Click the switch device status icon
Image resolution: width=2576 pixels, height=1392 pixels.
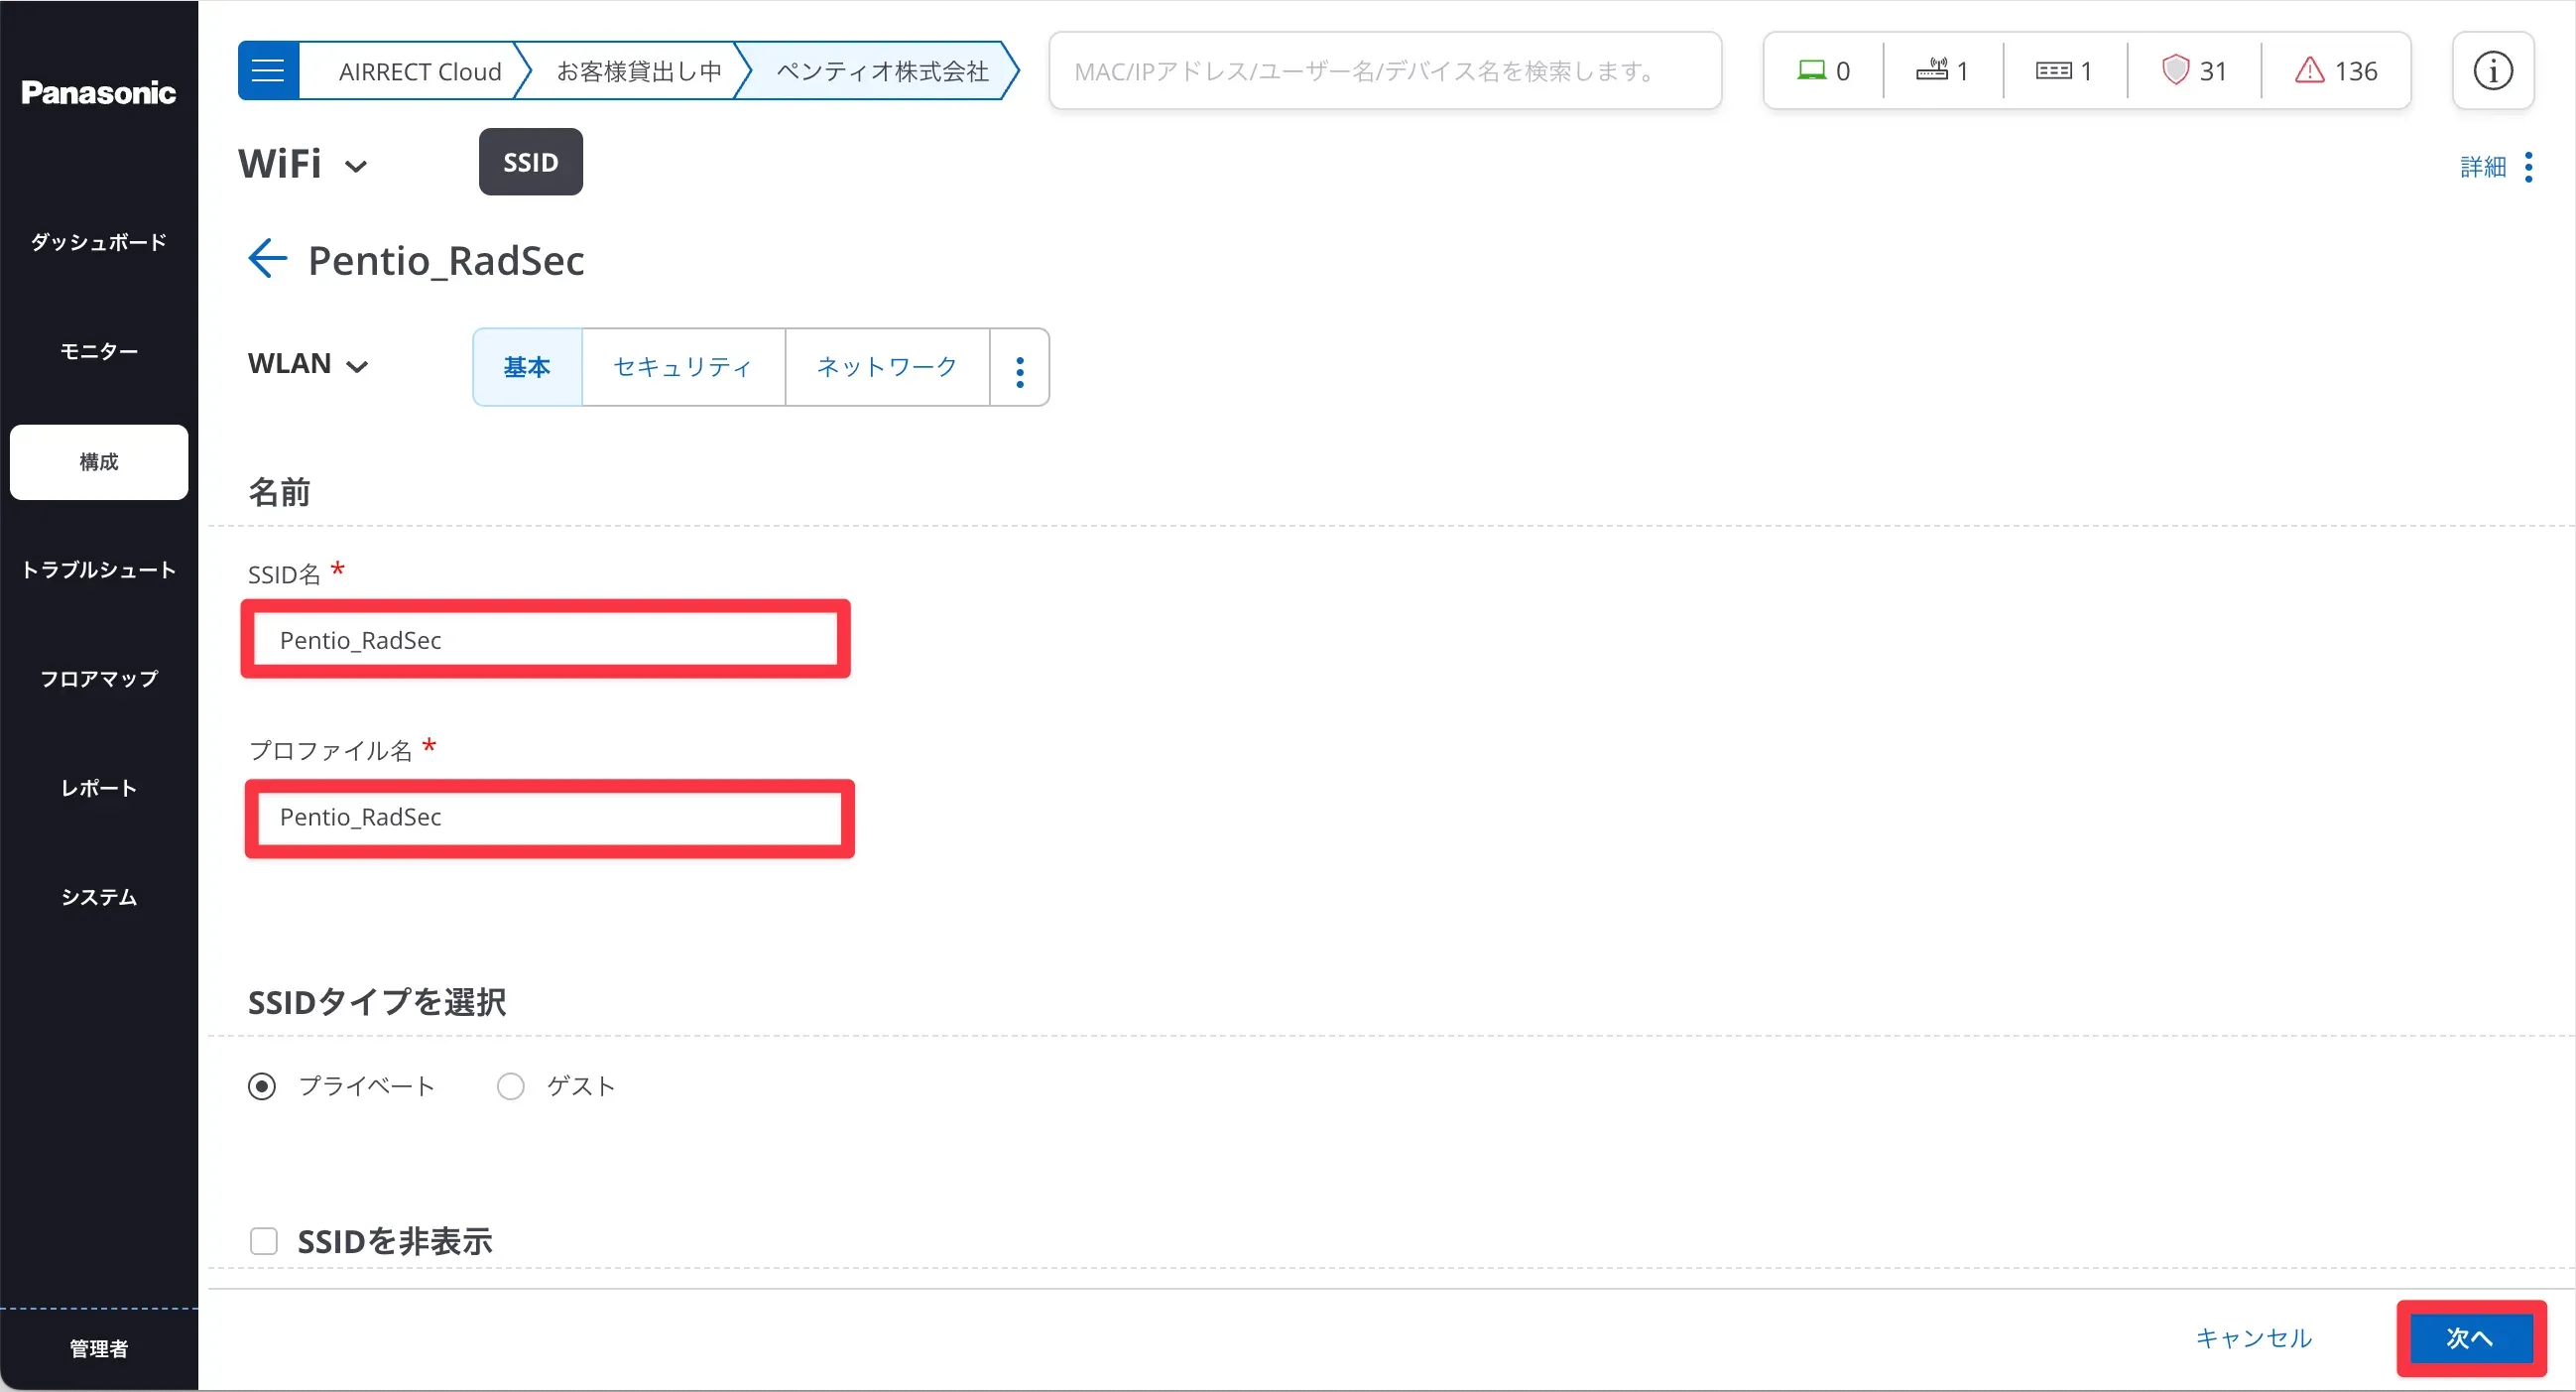[2053, 71]
